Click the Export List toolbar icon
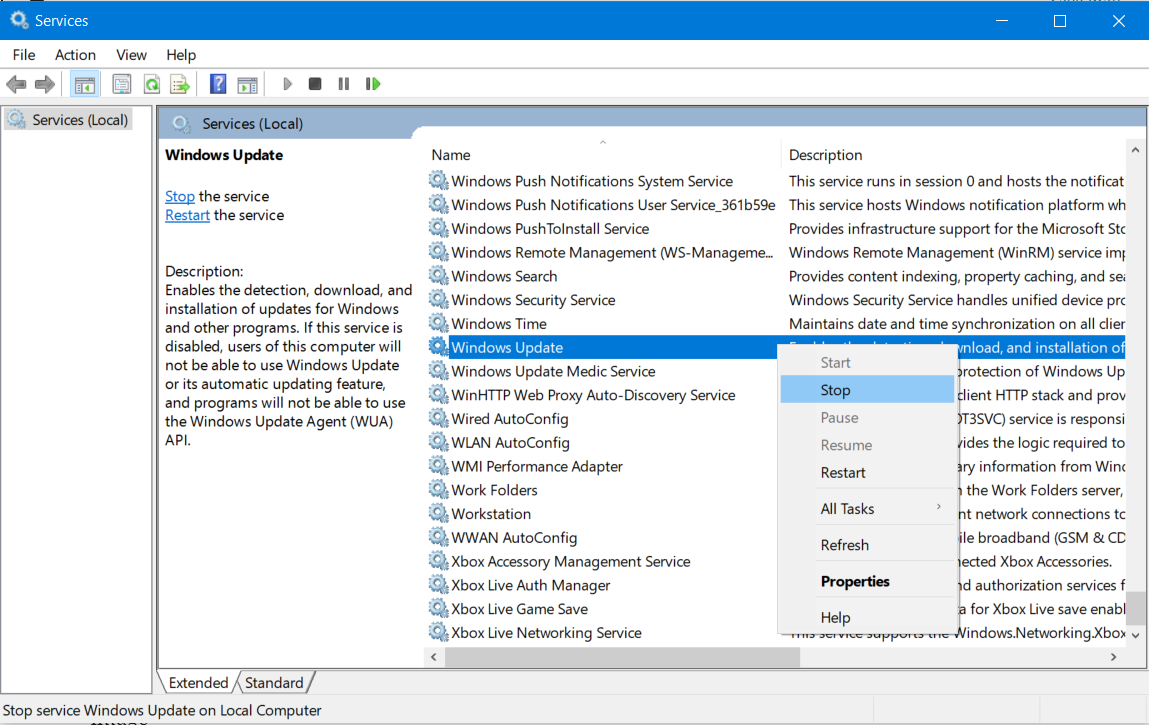 pos(180,84)
